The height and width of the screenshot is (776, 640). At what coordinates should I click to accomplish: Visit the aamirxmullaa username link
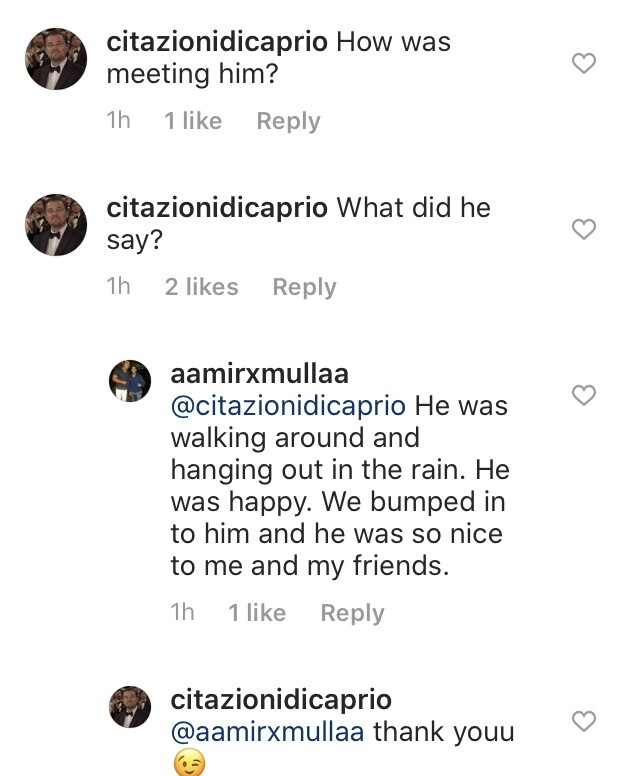pyautogui.click(x=260, y=374)
